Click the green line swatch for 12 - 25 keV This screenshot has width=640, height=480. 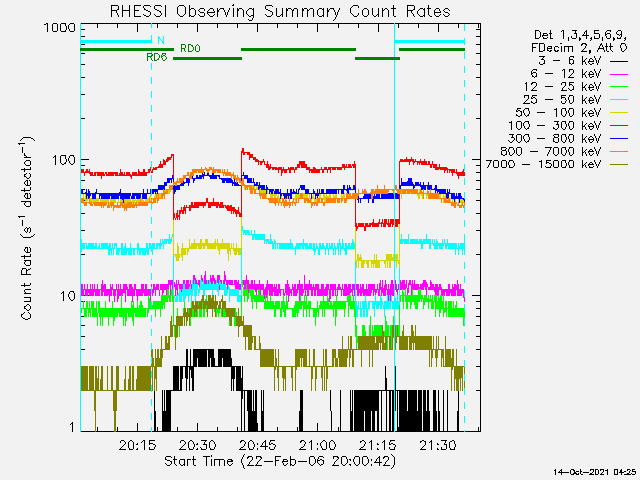pyautogui.click(x=619, y=87)
